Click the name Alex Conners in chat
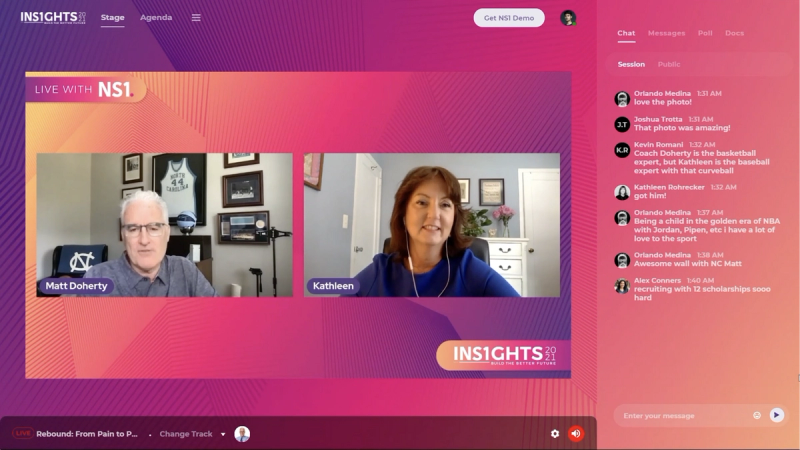The image size is (800, 450). 657,280
